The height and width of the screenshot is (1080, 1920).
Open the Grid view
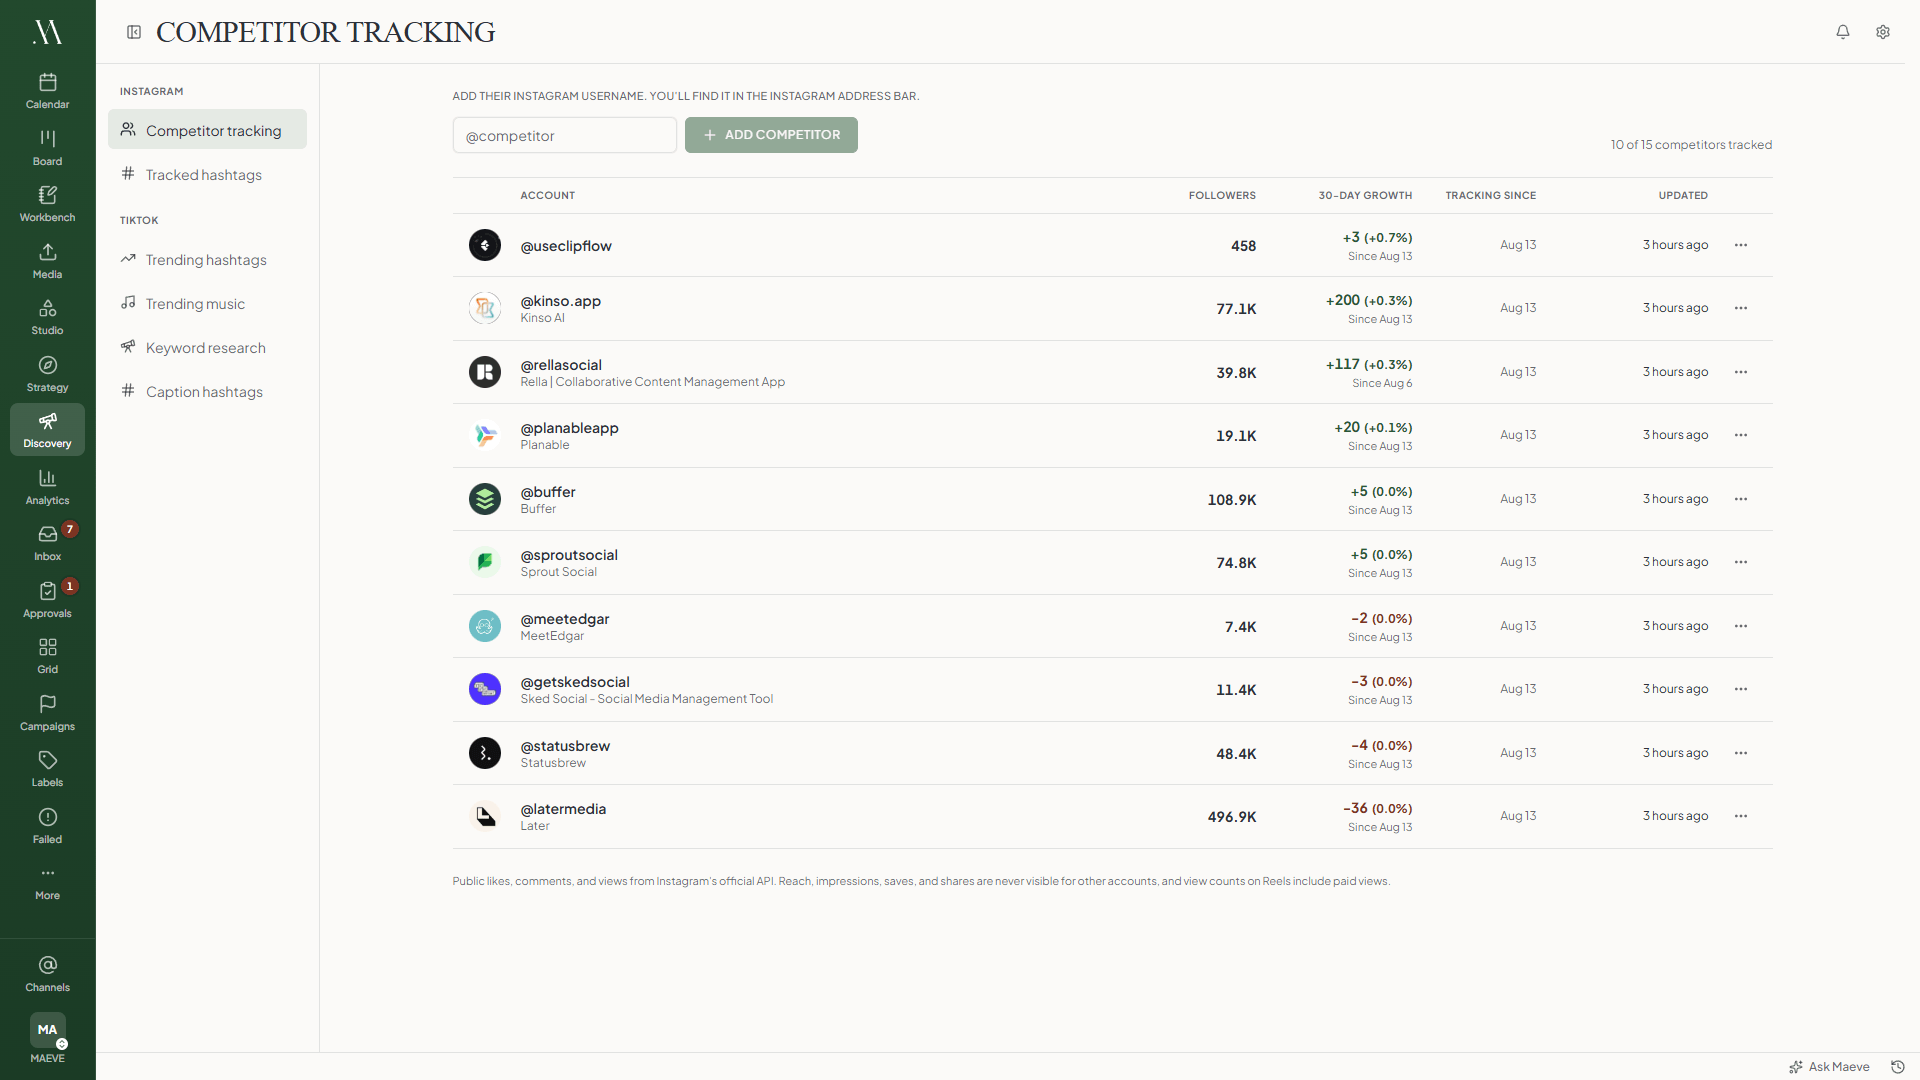(47, 656)
